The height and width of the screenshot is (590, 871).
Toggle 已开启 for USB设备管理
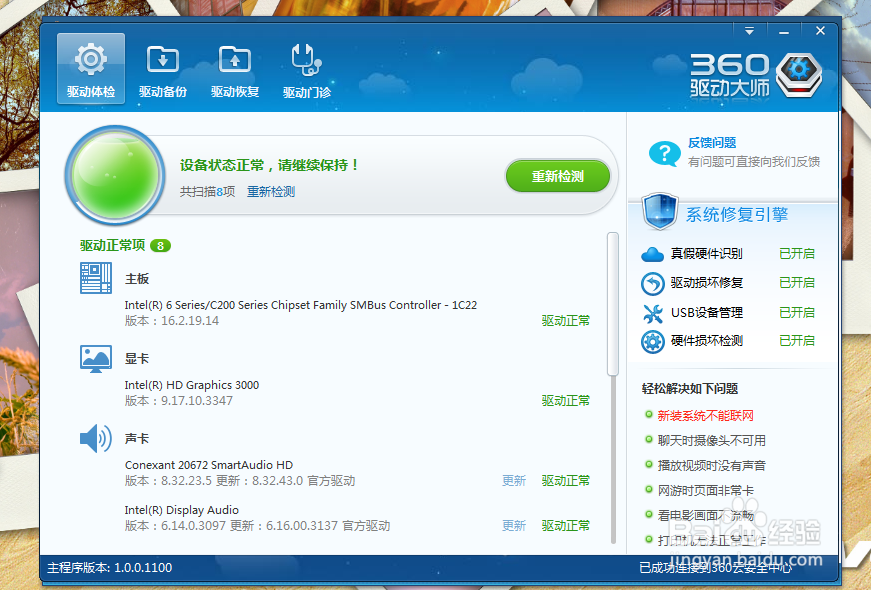pyautogui.click(x=797, y=313)
